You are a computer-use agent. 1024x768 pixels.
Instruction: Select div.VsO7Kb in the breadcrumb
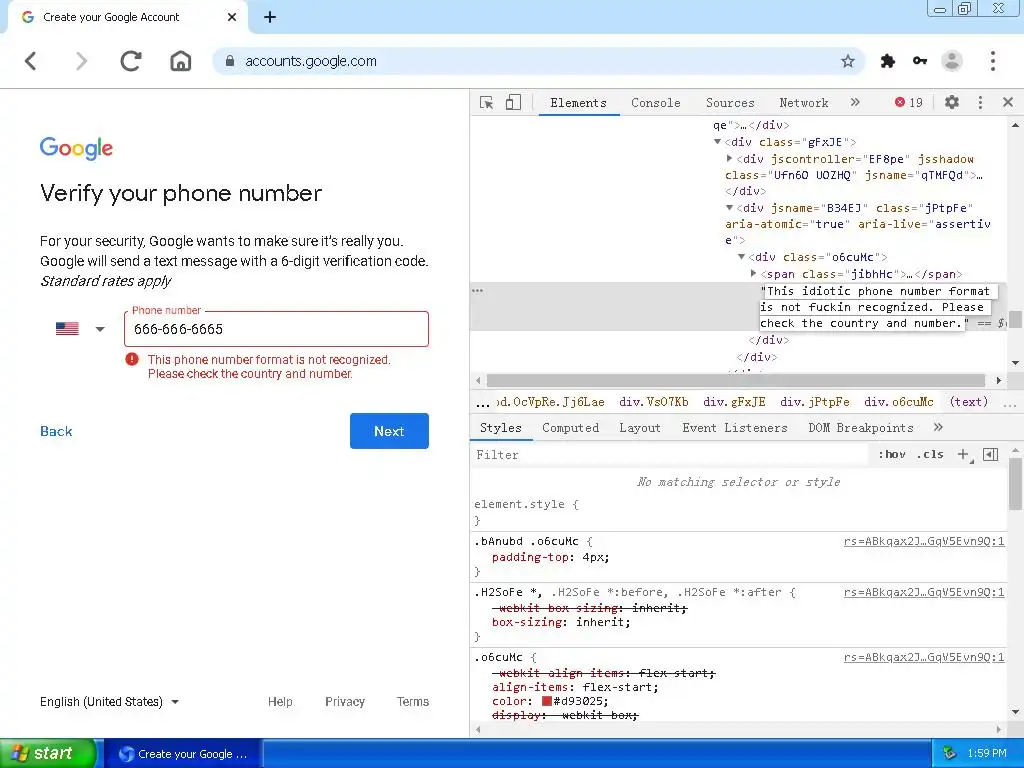point(654,402)
